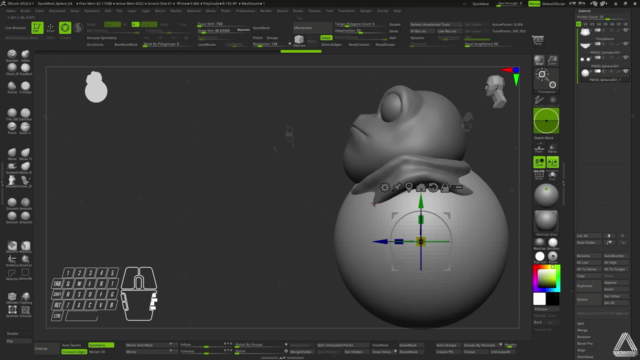Select the Pinch brush icon
The height and width of the screenshot is (360, 640).
[x=12, y=127]
